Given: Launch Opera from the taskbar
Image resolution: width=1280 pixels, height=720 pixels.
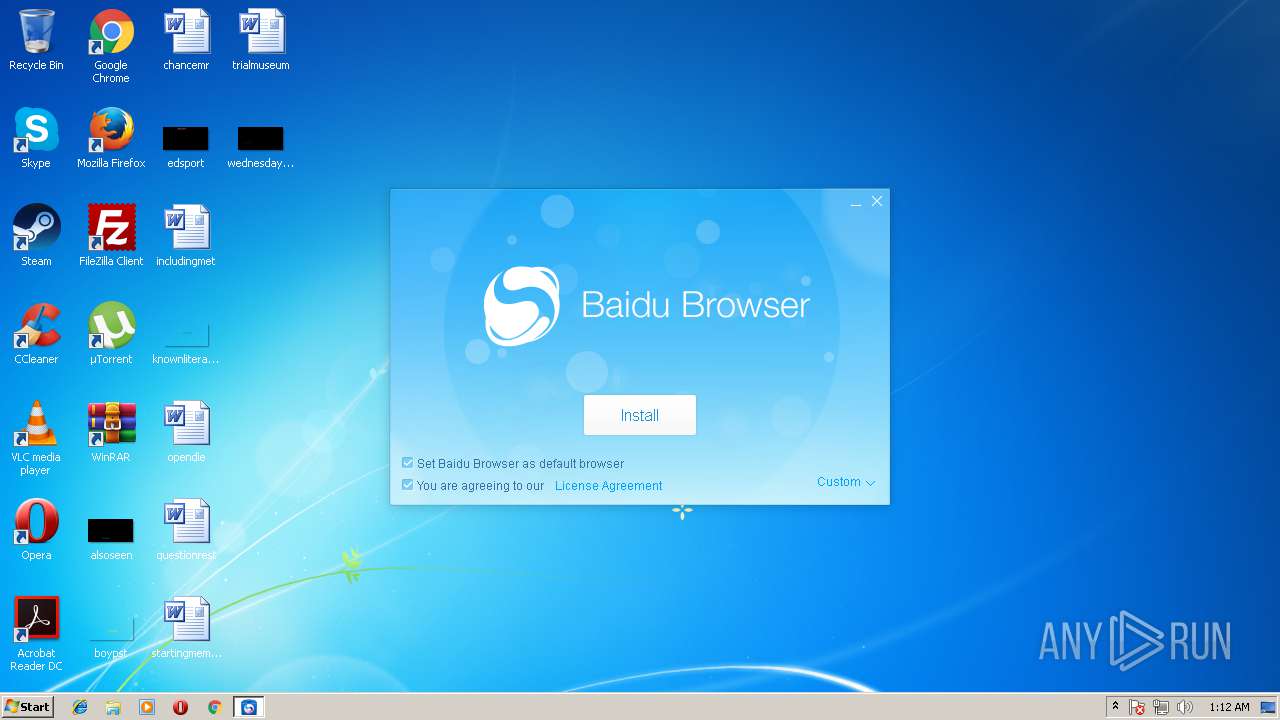Looking at the screenshot, I should coord(180,707).
